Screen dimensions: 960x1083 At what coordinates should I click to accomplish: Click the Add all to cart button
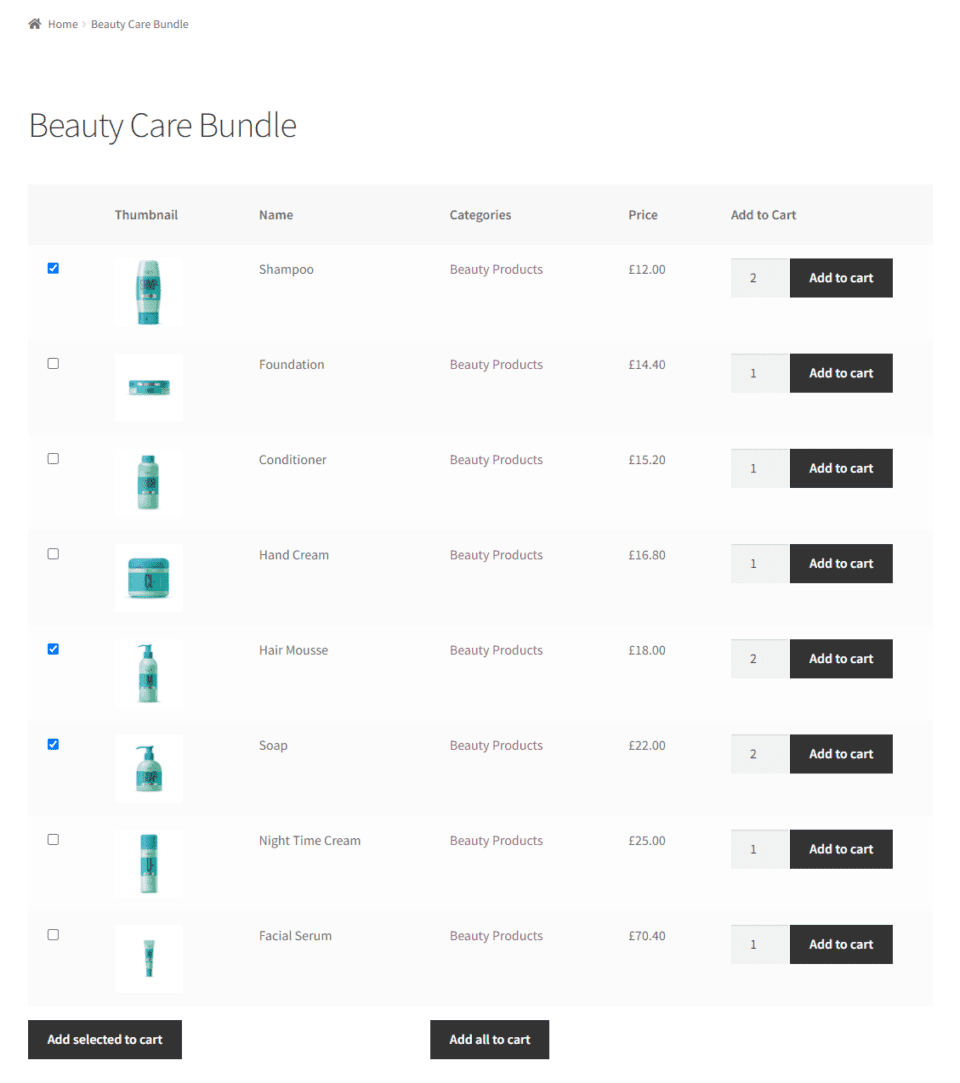click(x=489, y=1039)
